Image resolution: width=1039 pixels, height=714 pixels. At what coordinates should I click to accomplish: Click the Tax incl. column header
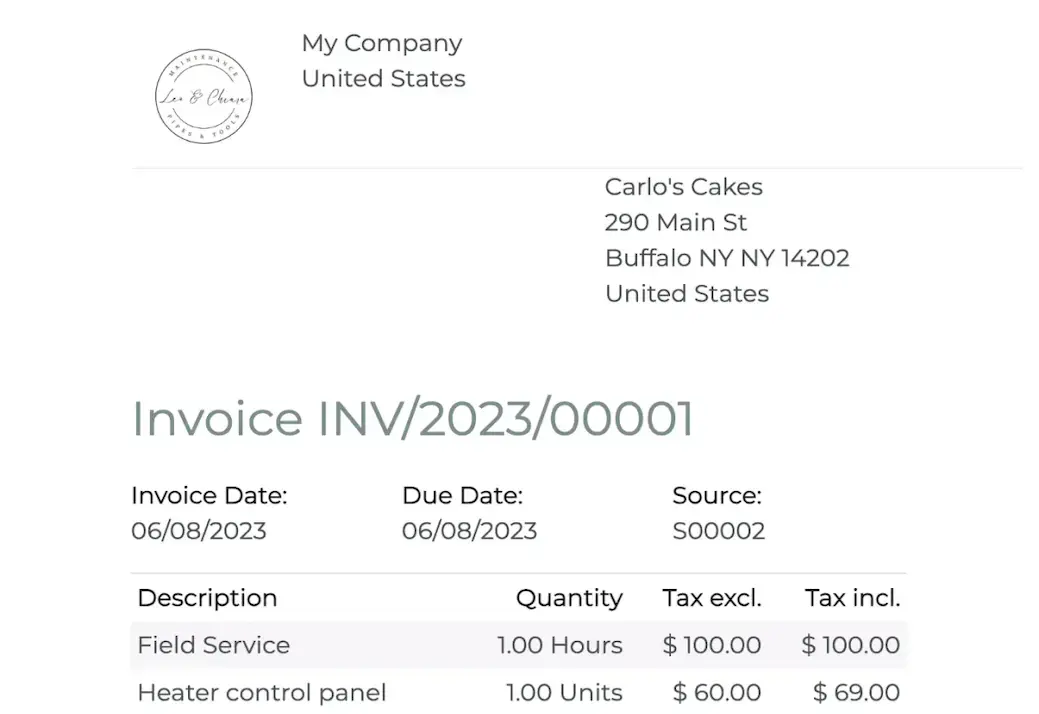852,598
